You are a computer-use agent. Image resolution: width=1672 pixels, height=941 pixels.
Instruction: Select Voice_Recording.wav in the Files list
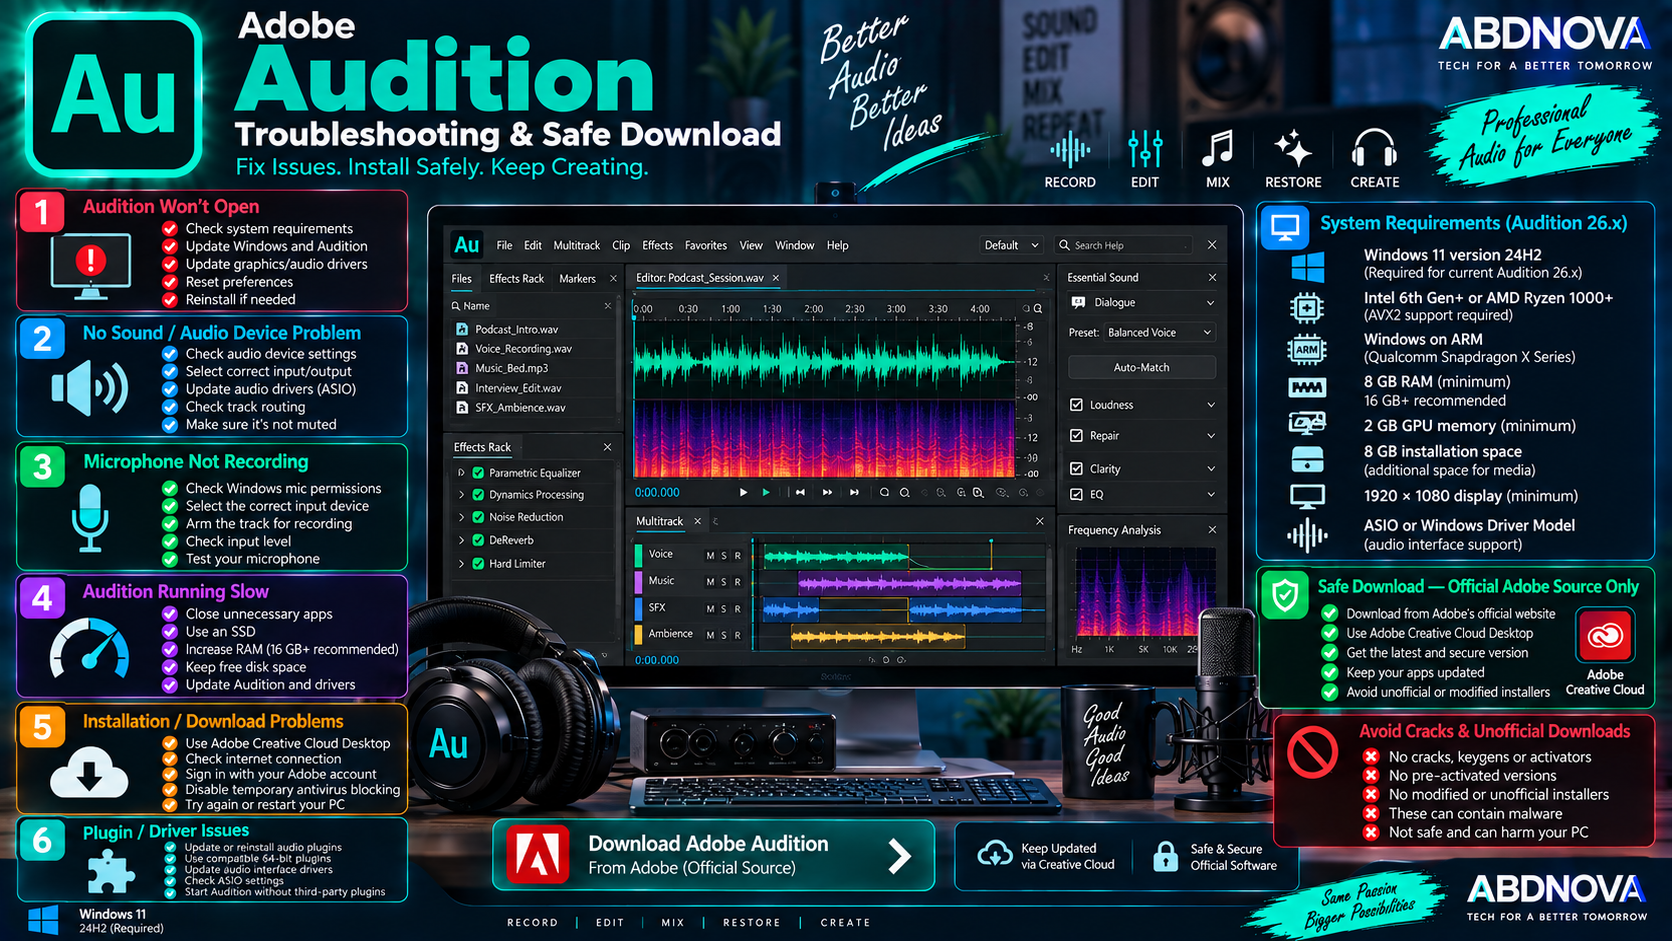click(x=523, y=349)
